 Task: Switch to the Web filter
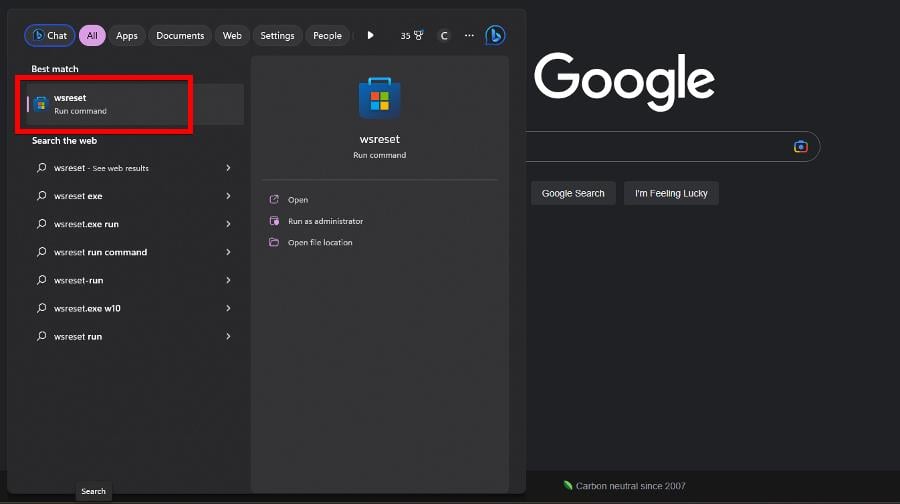[x=232, y=36]
